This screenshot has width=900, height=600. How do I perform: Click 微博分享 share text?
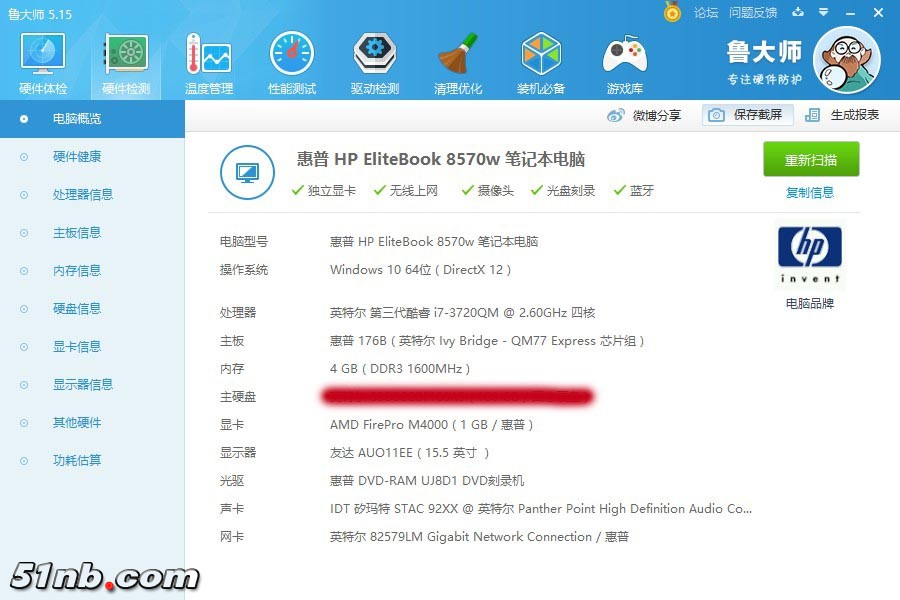657,115
